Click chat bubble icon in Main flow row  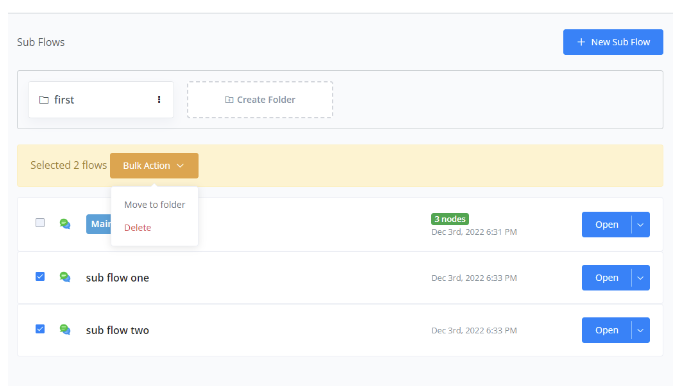(65, 224)
